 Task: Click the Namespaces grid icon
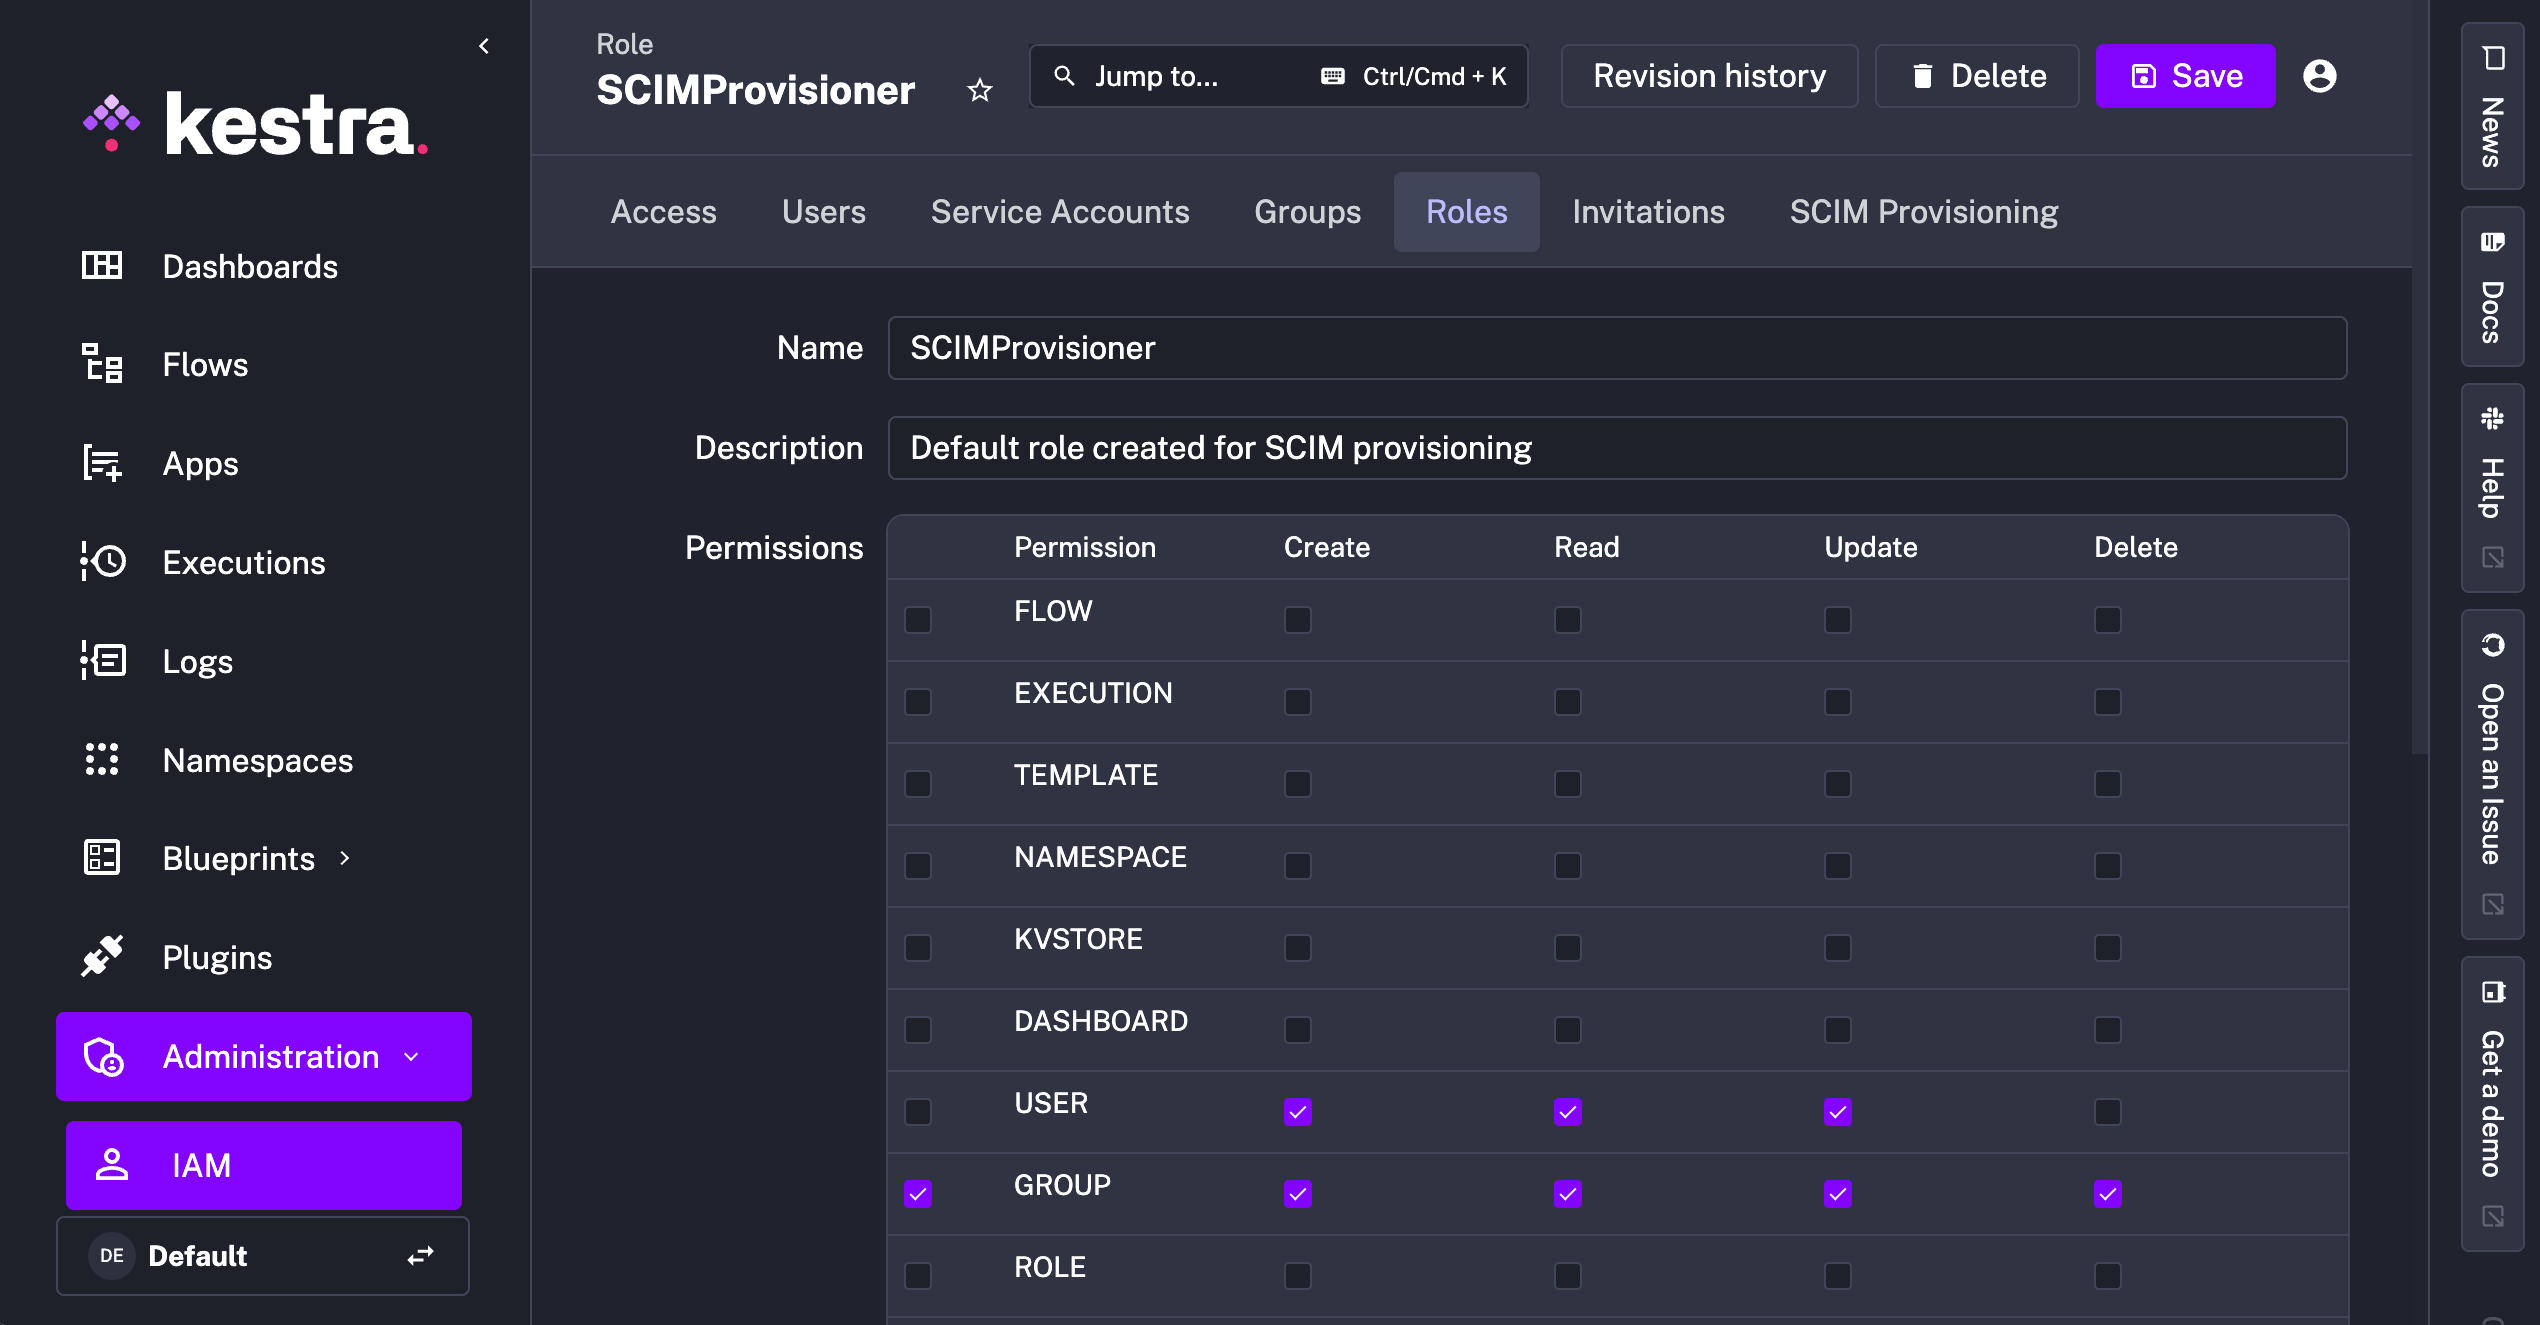tap(101, 759)
